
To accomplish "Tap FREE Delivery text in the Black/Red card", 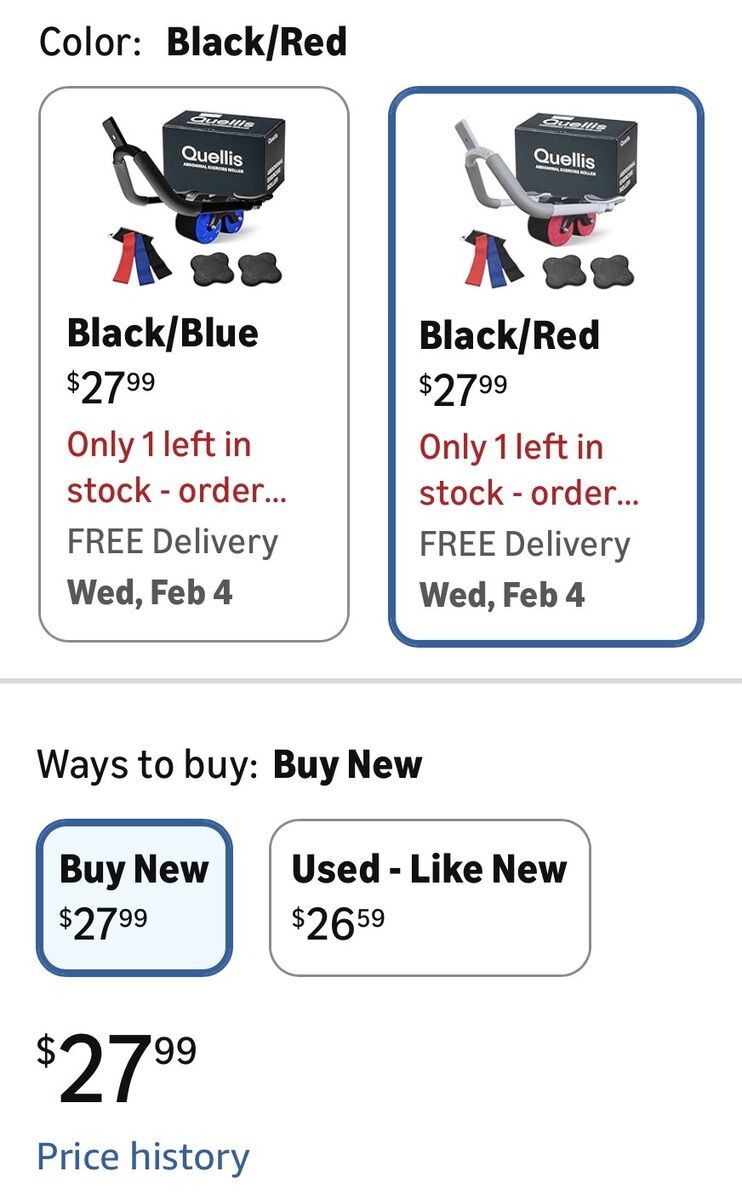I will [524, 545].
